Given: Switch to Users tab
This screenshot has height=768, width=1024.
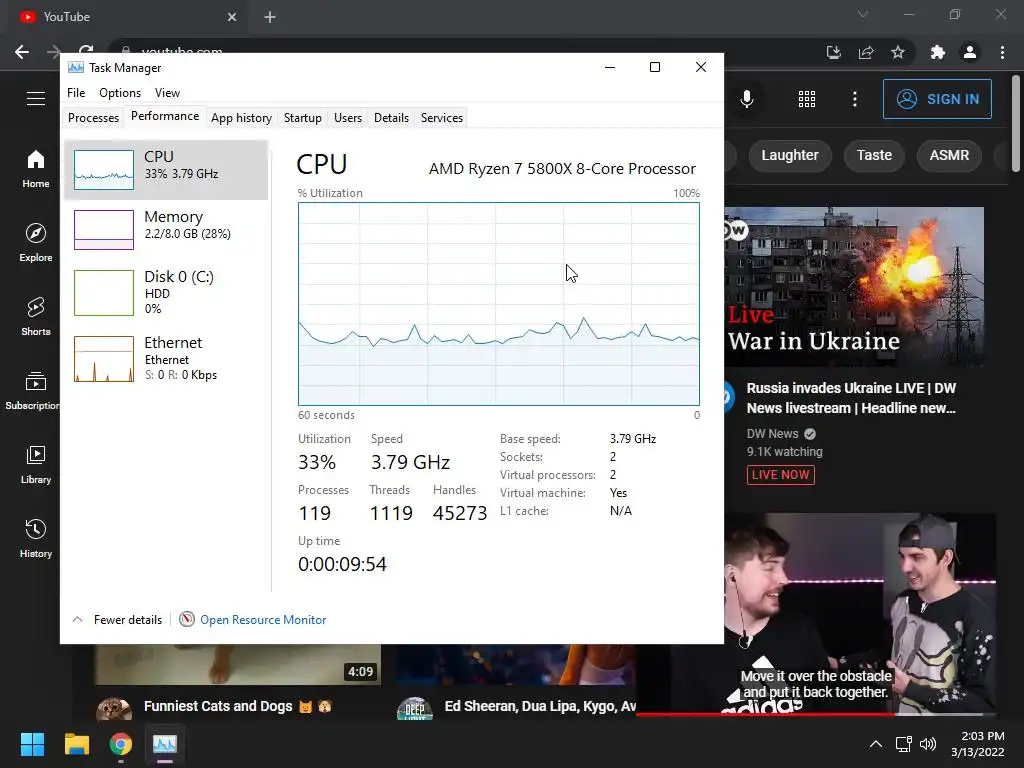Looking at the screenshot, I should [347, 118].
